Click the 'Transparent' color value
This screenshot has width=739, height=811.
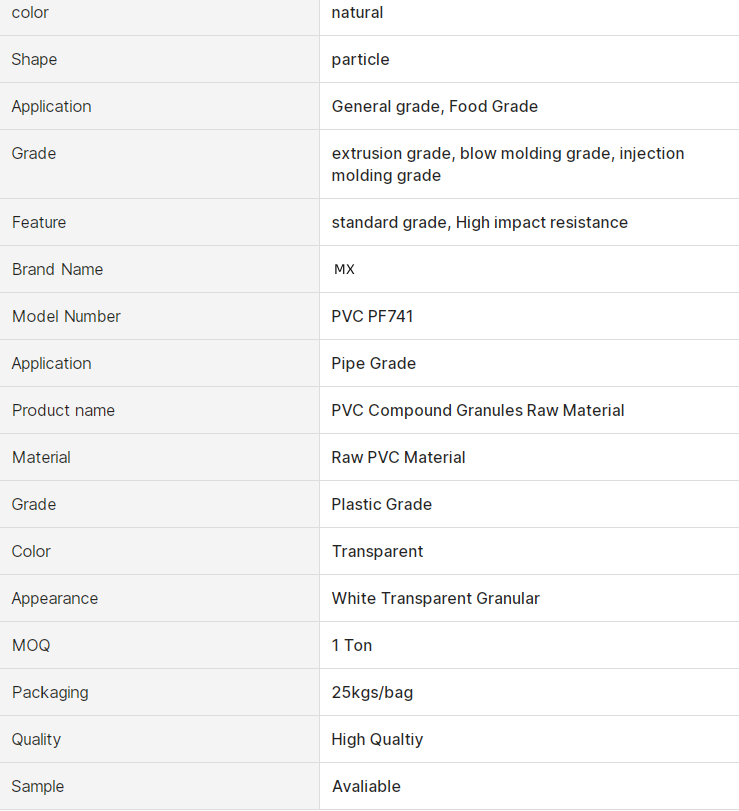pyautogui.click(x=377, y=552)
